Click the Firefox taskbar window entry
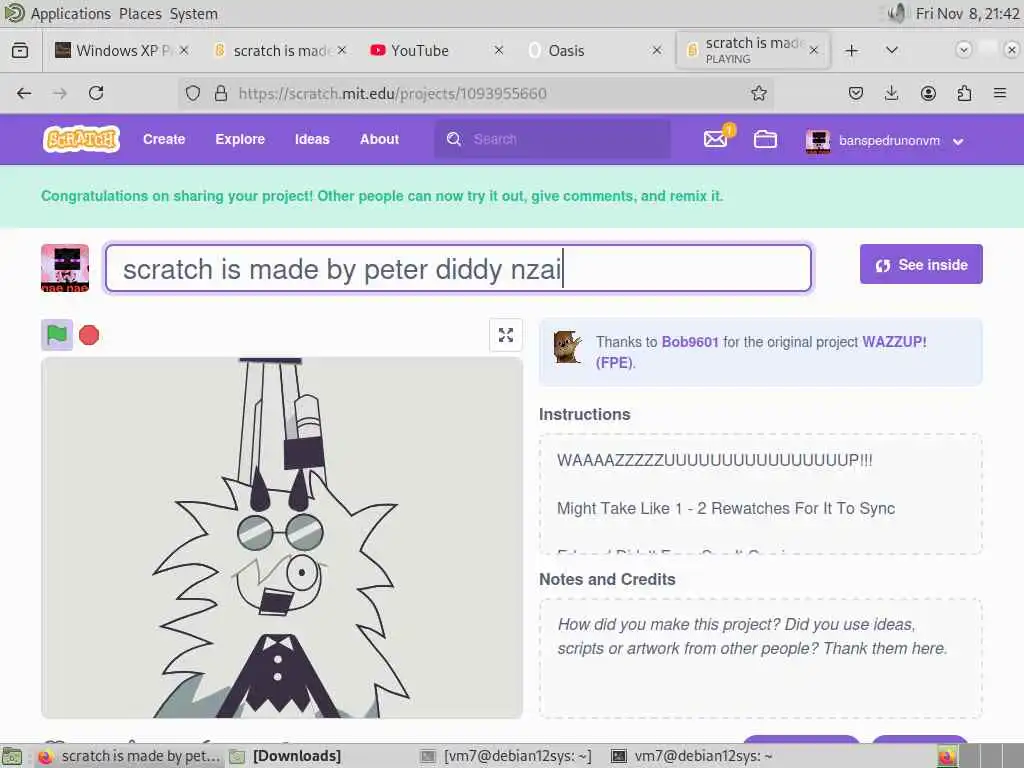The width and height of the screenshot is (1024, 768). tap(129, 756)
